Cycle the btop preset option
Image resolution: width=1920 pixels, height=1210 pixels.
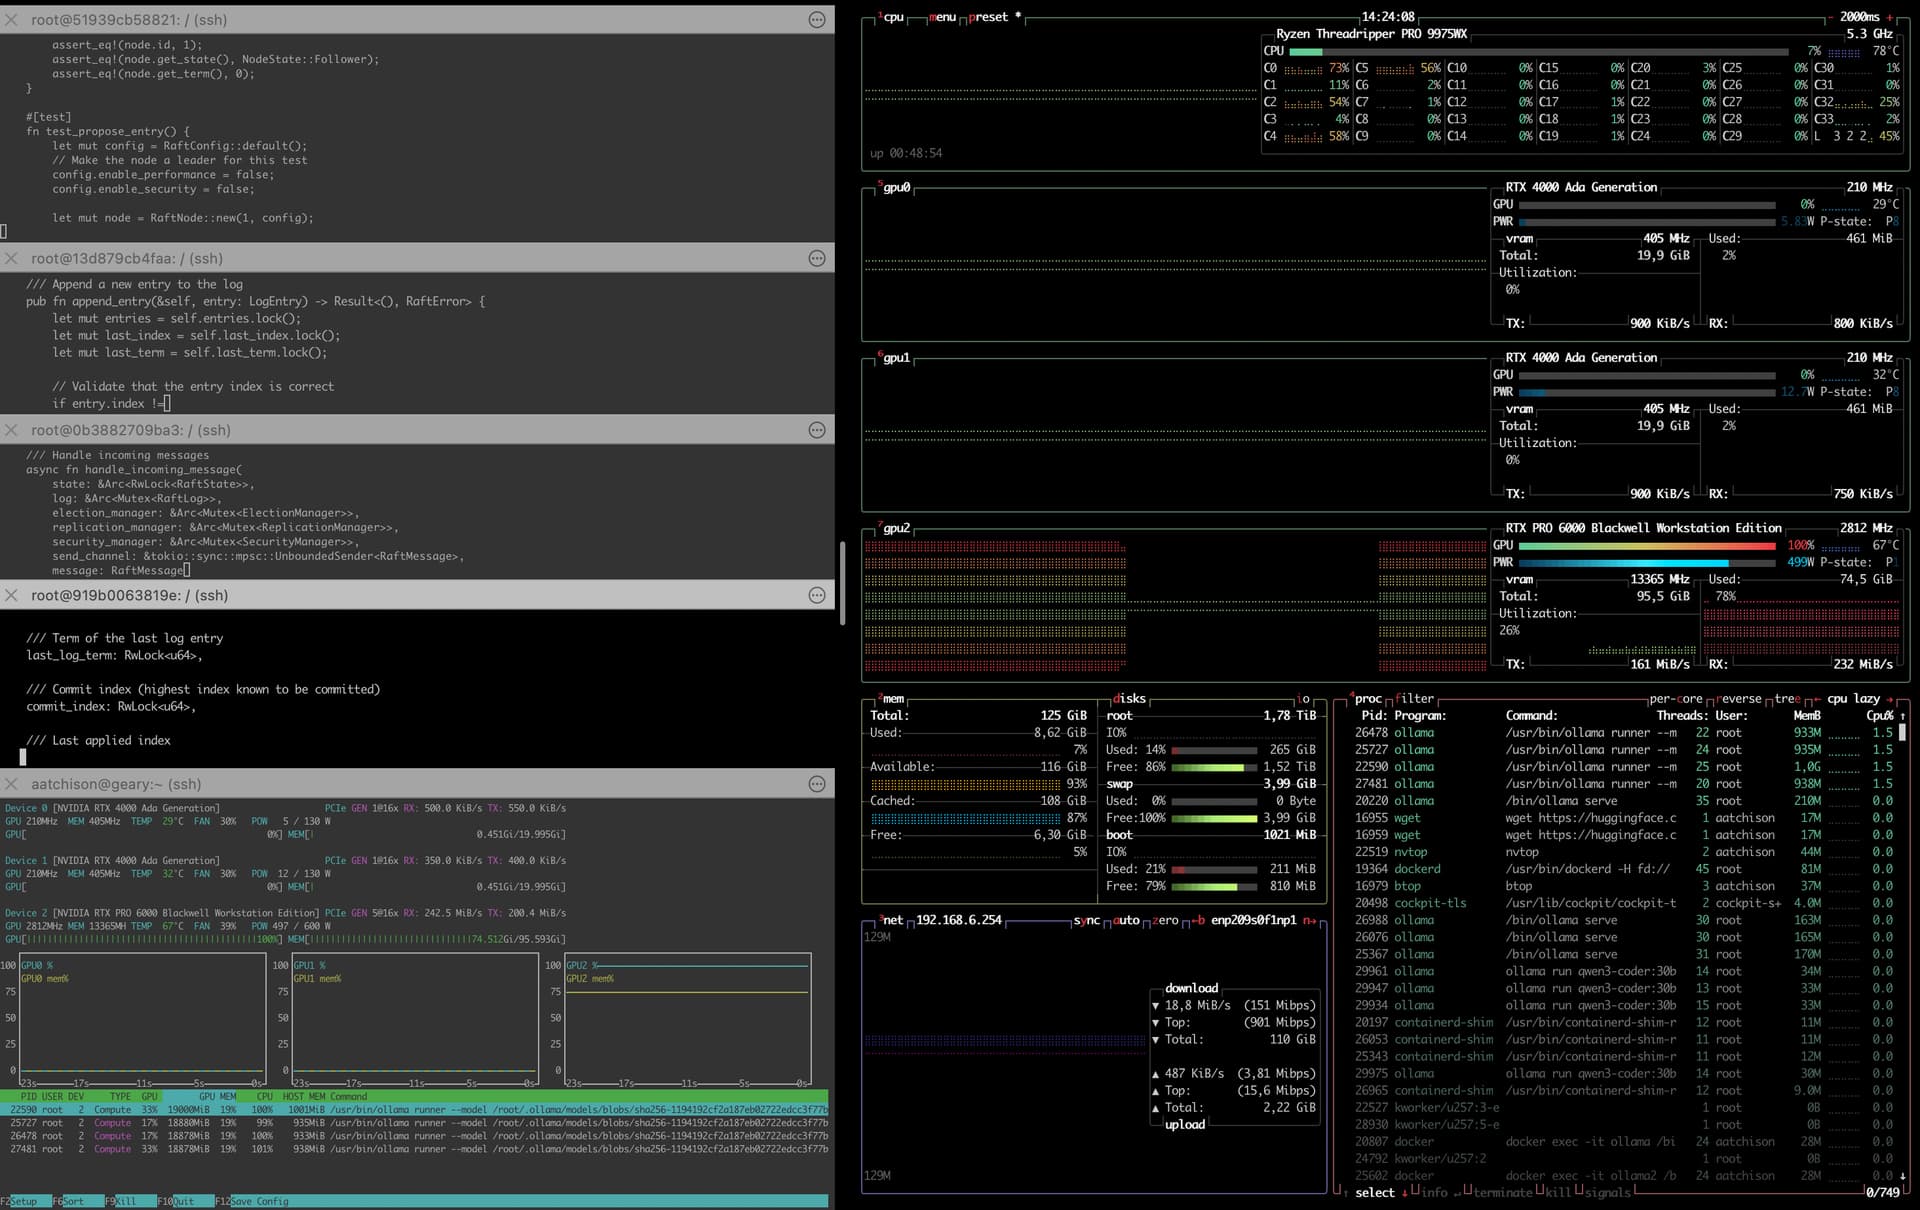coord(988,17)
